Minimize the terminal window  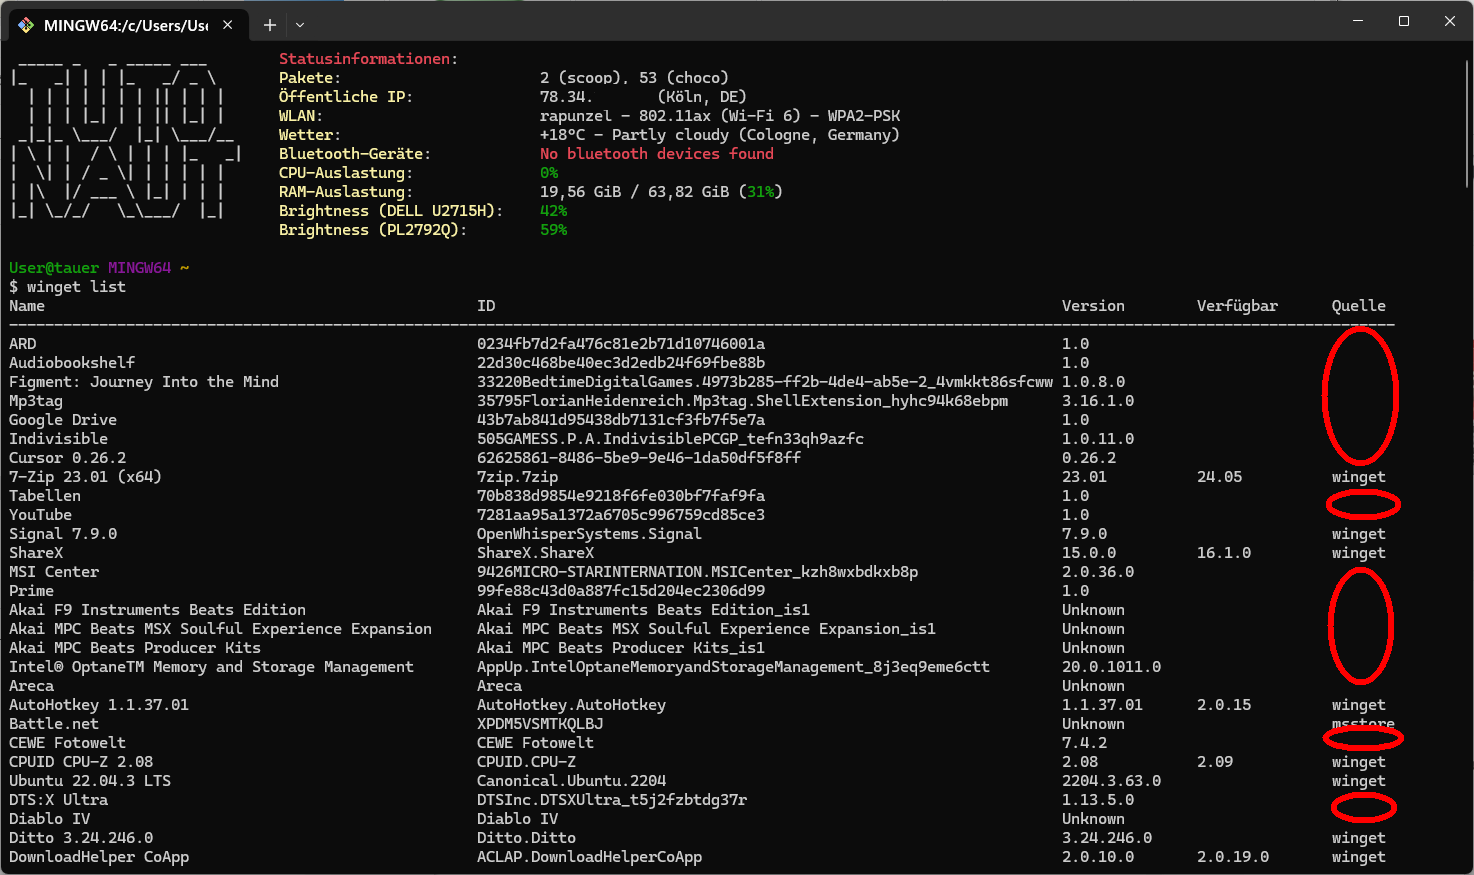click(1358, 21)
